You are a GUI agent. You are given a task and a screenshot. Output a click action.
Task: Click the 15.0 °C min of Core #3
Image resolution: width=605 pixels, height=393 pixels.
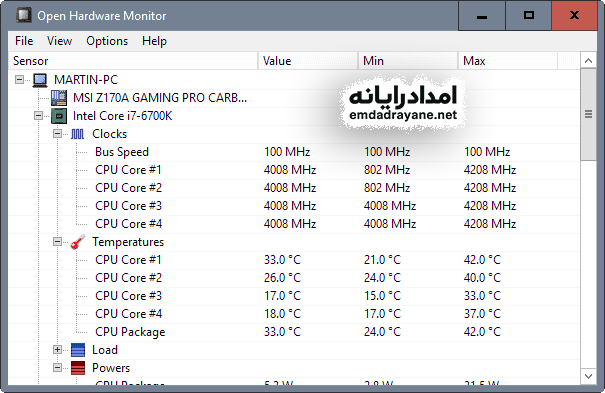[382, 296]
